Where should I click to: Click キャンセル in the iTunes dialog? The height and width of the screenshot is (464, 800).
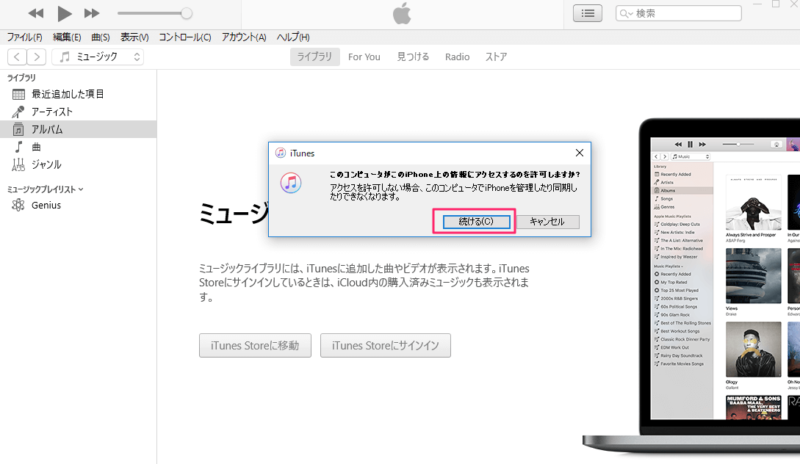[547, 221]
